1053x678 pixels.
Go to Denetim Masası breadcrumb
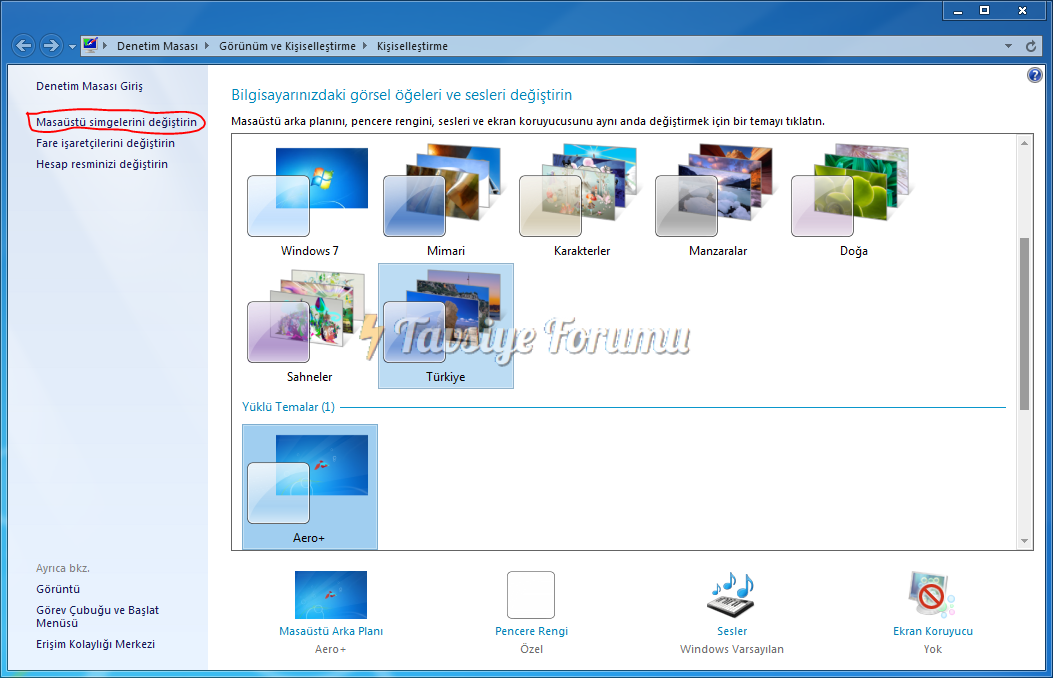tap(157, 46)
